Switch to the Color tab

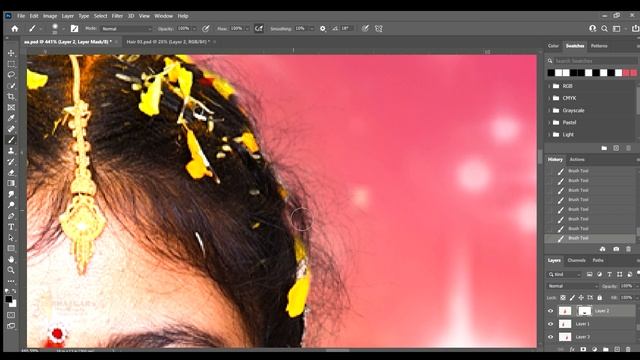[553, 46]
